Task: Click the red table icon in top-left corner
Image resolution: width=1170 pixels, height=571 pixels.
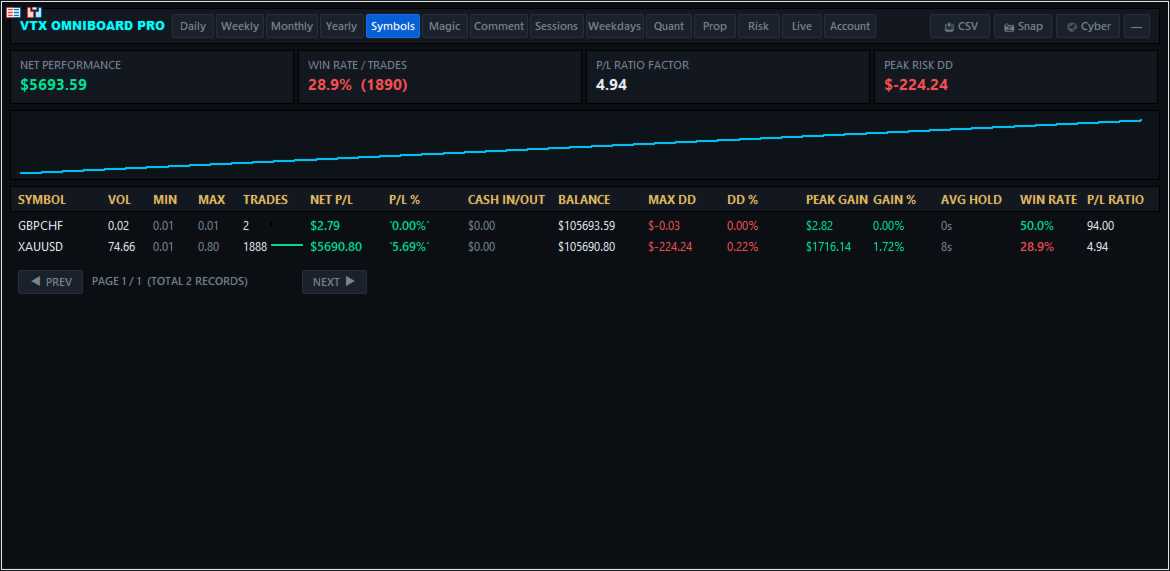Action: pyautogui.click(x=13, y=13)
